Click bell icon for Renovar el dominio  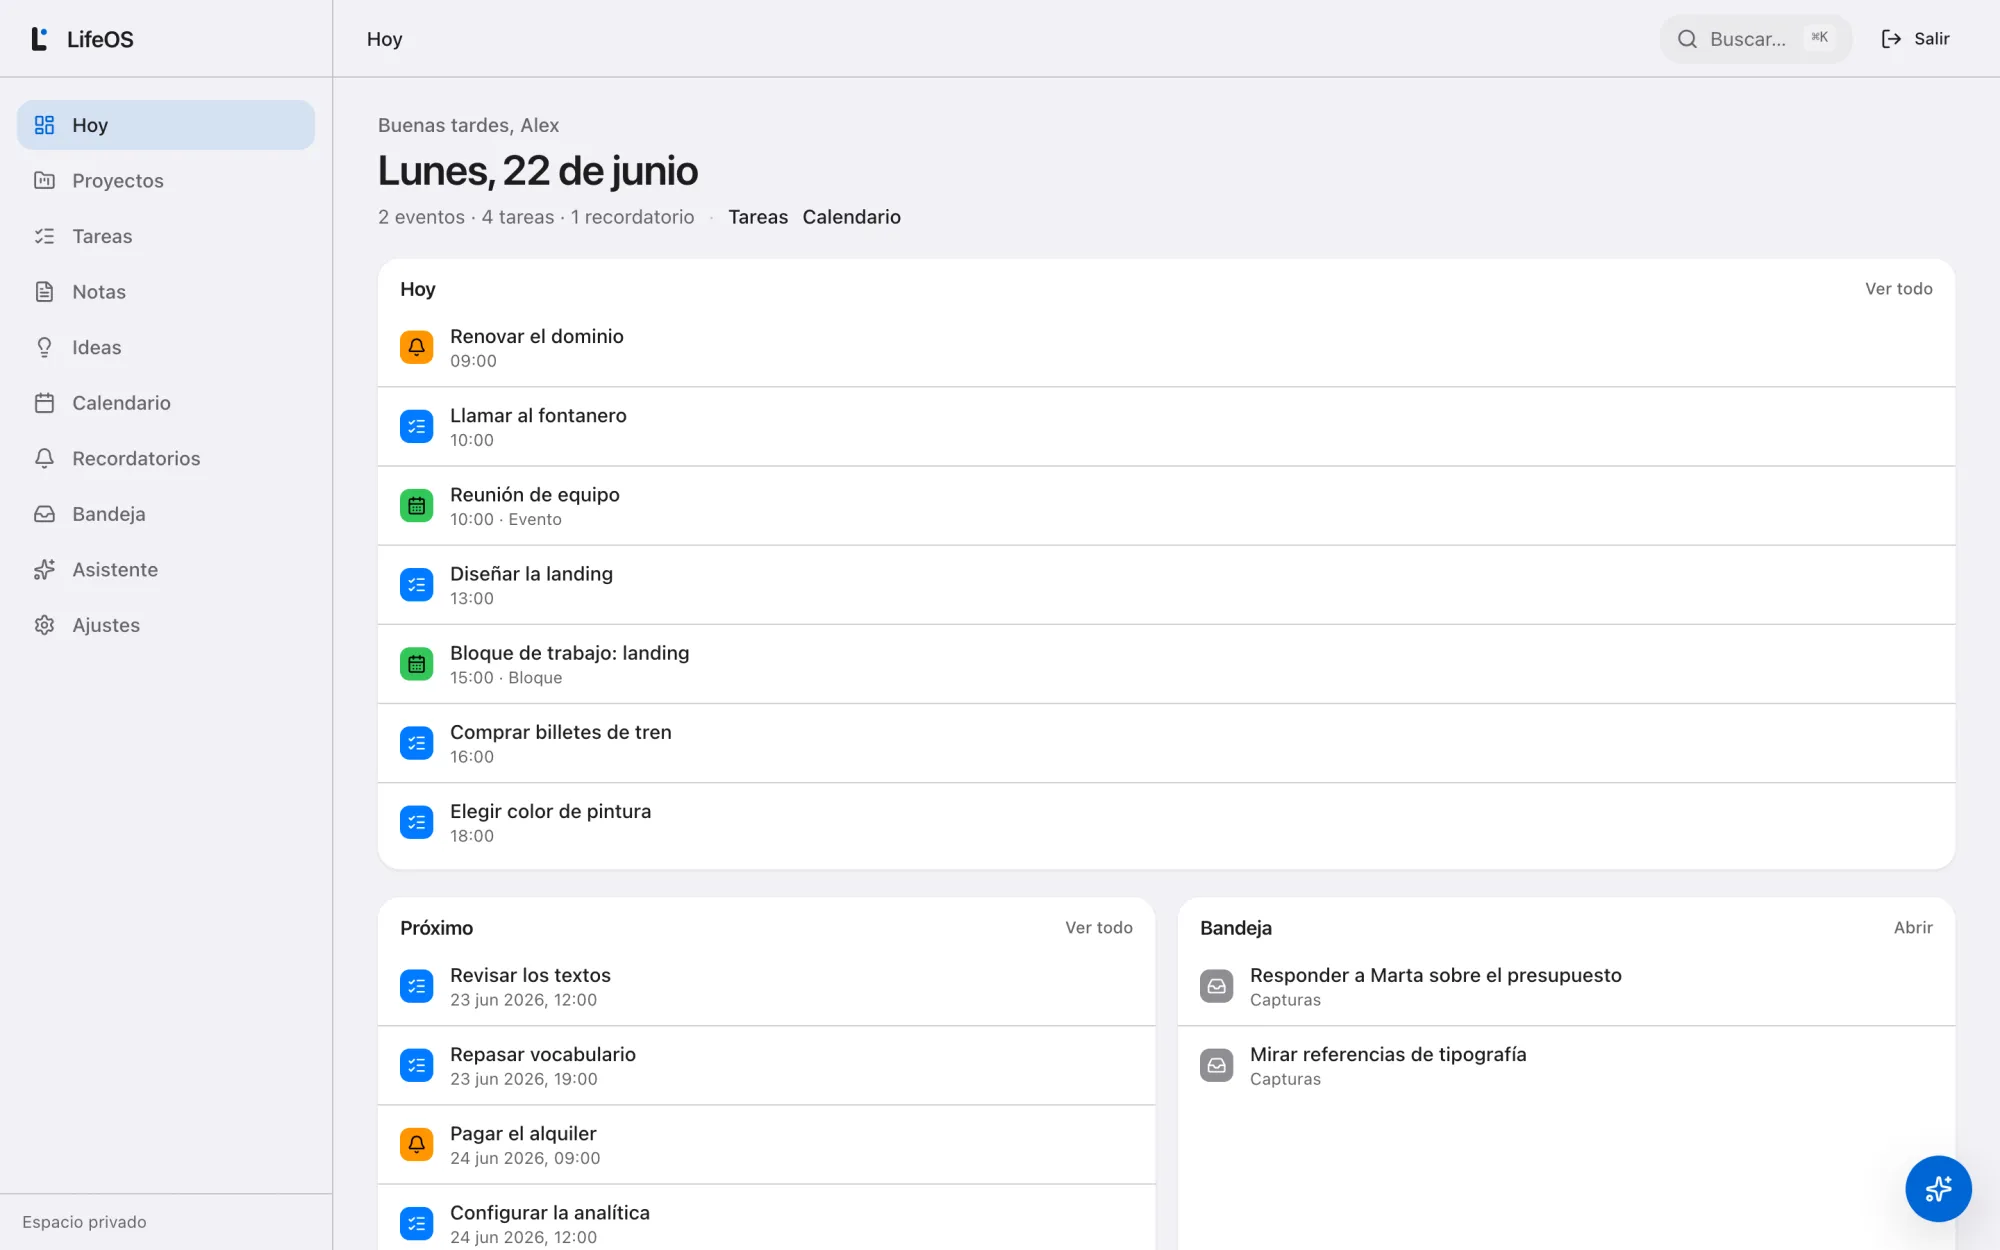(x=417, y=347)
